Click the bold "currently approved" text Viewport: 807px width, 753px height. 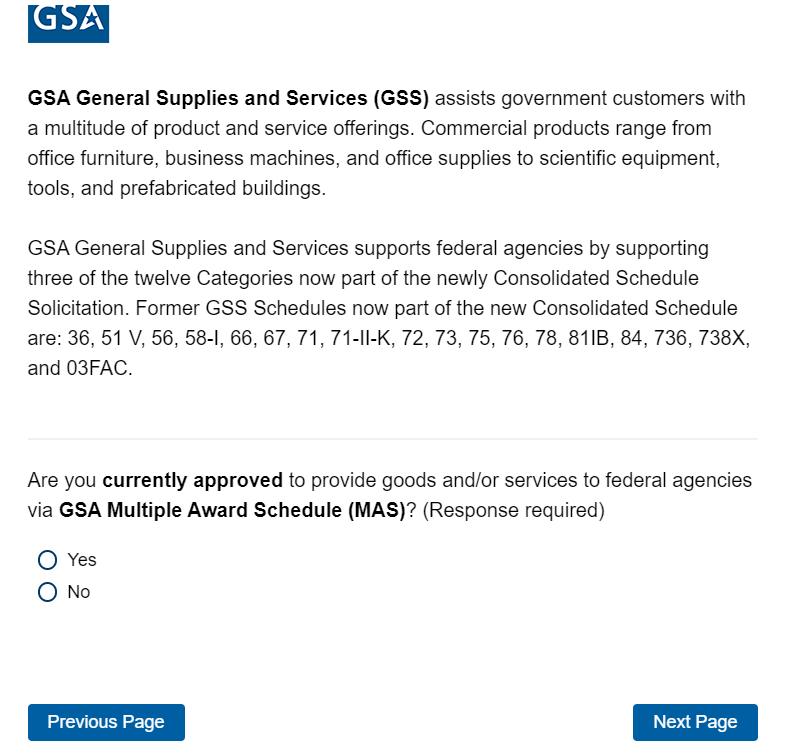coord(192,480)
